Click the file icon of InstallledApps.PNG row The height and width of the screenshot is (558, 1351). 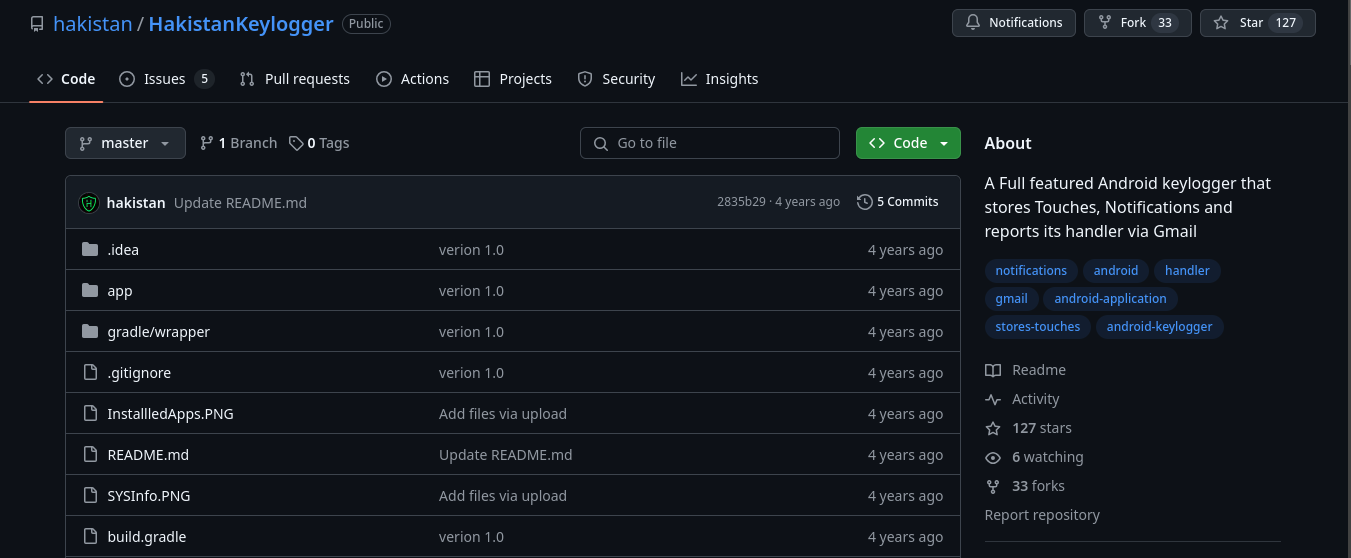pos(90,414)
